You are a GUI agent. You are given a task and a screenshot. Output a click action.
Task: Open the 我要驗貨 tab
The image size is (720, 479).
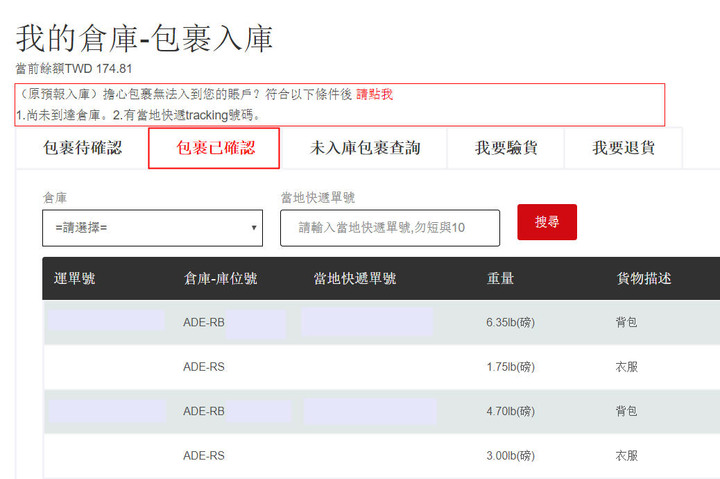(x=506, y=148)
